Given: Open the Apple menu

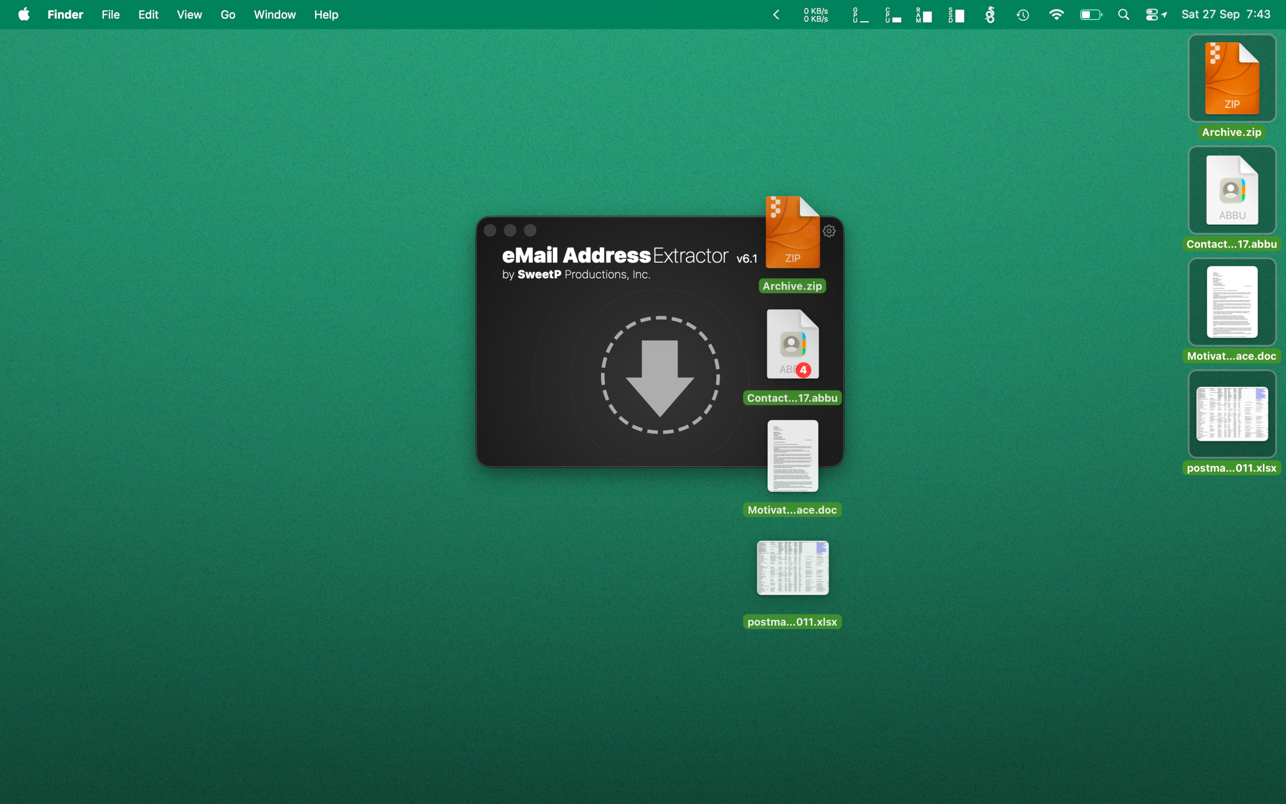Looking at the screenshot, I should tap(23, 15).
